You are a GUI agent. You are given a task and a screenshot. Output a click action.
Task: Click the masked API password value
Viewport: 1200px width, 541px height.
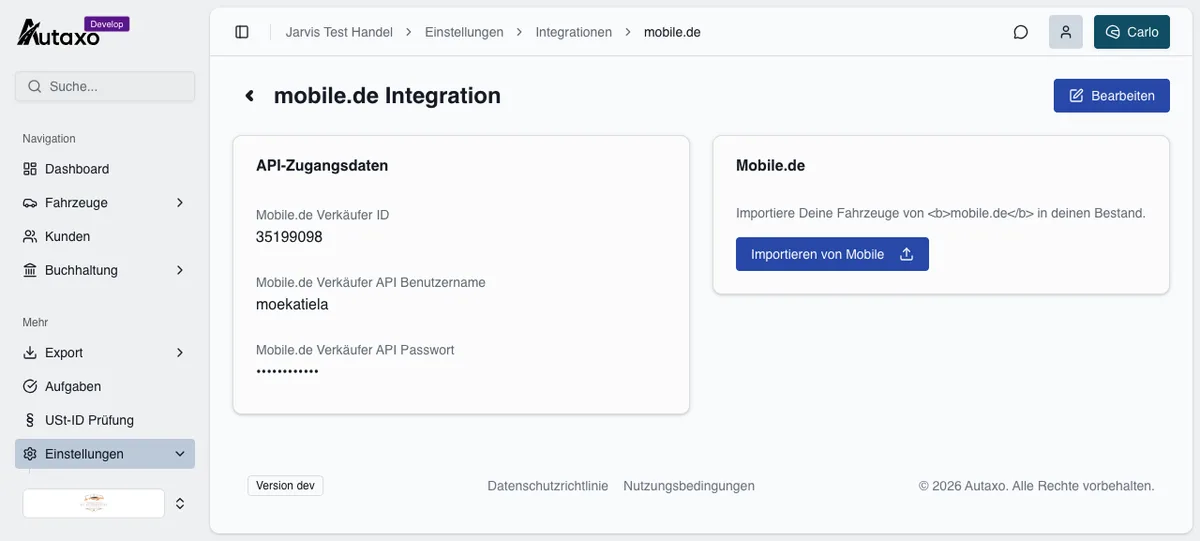(x=288, y=371)
